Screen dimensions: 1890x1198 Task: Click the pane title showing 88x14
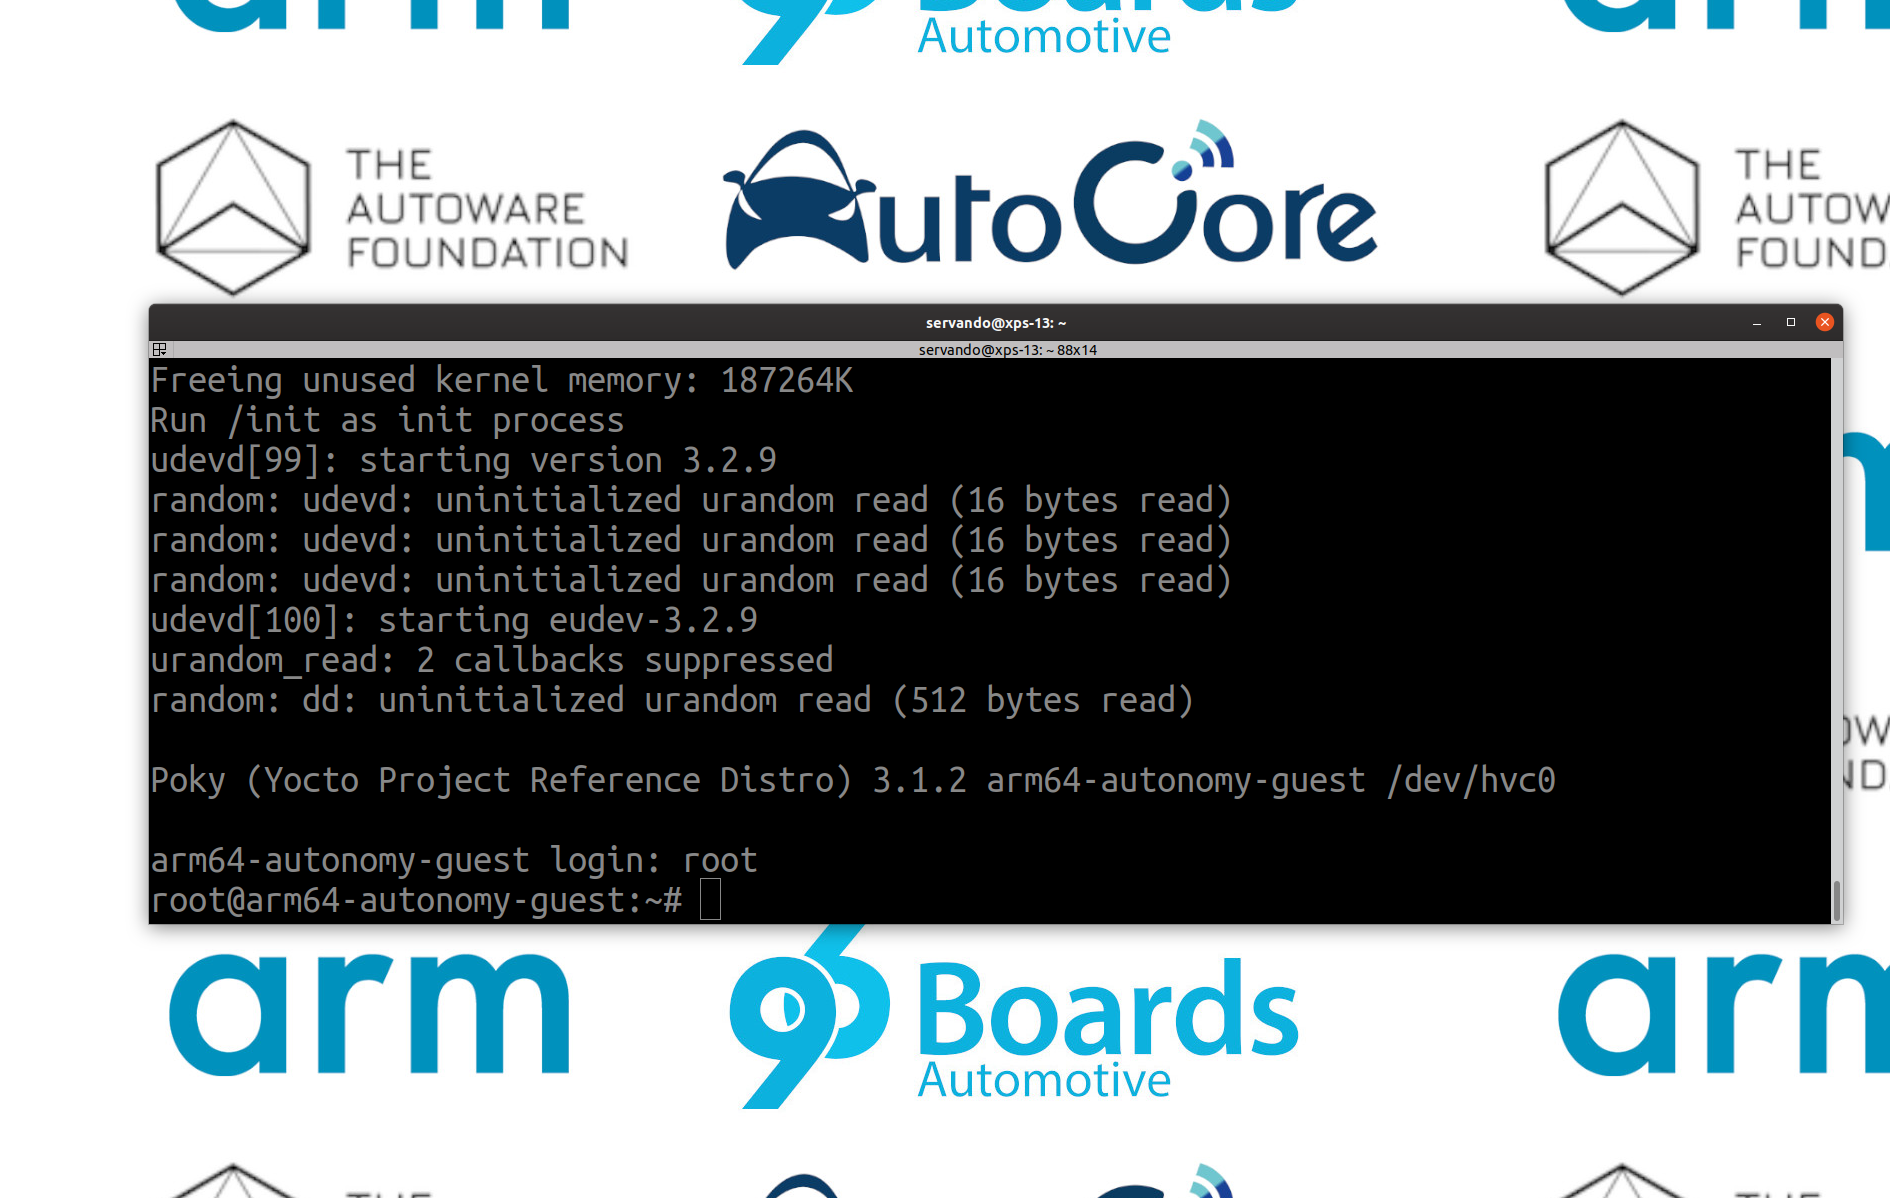coord(1007,350)
